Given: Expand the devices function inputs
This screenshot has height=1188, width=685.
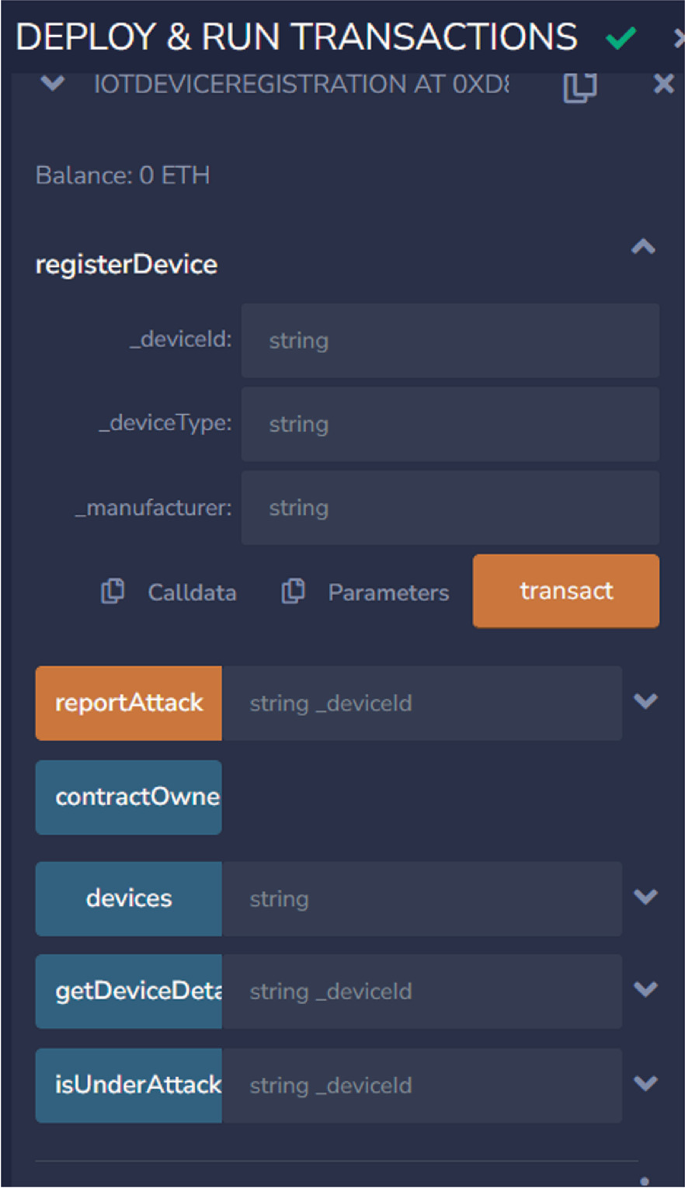Looking at the screenshot, I should tap(646, 897).
